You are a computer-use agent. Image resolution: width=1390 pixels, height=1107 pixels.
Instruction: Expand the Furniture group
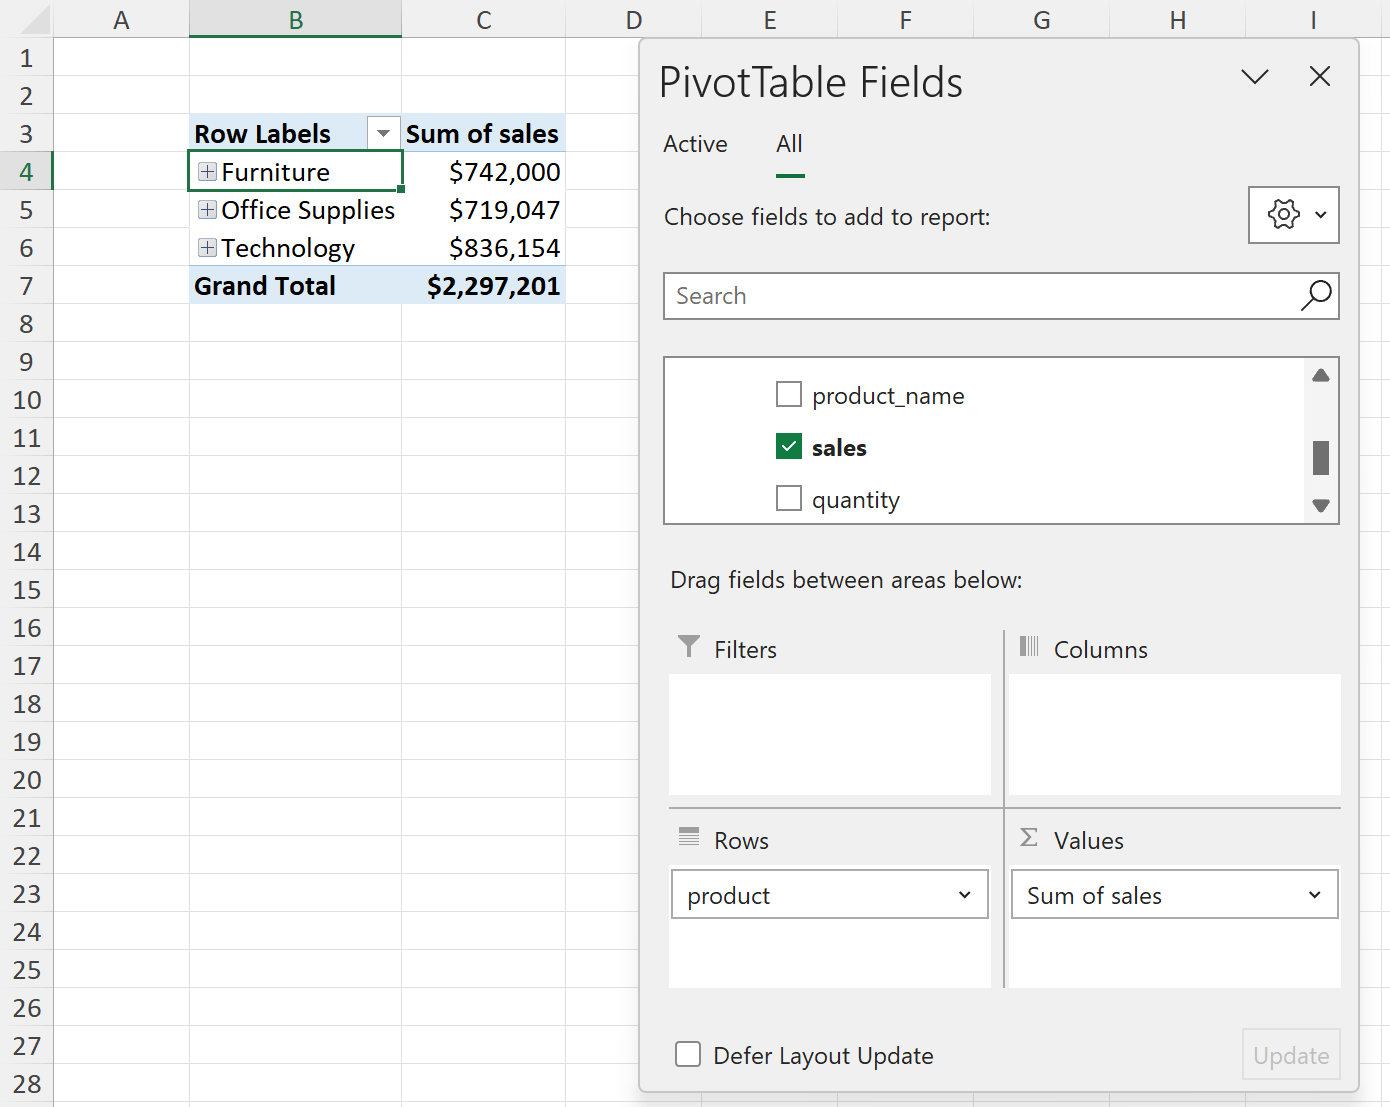[207, 171]
